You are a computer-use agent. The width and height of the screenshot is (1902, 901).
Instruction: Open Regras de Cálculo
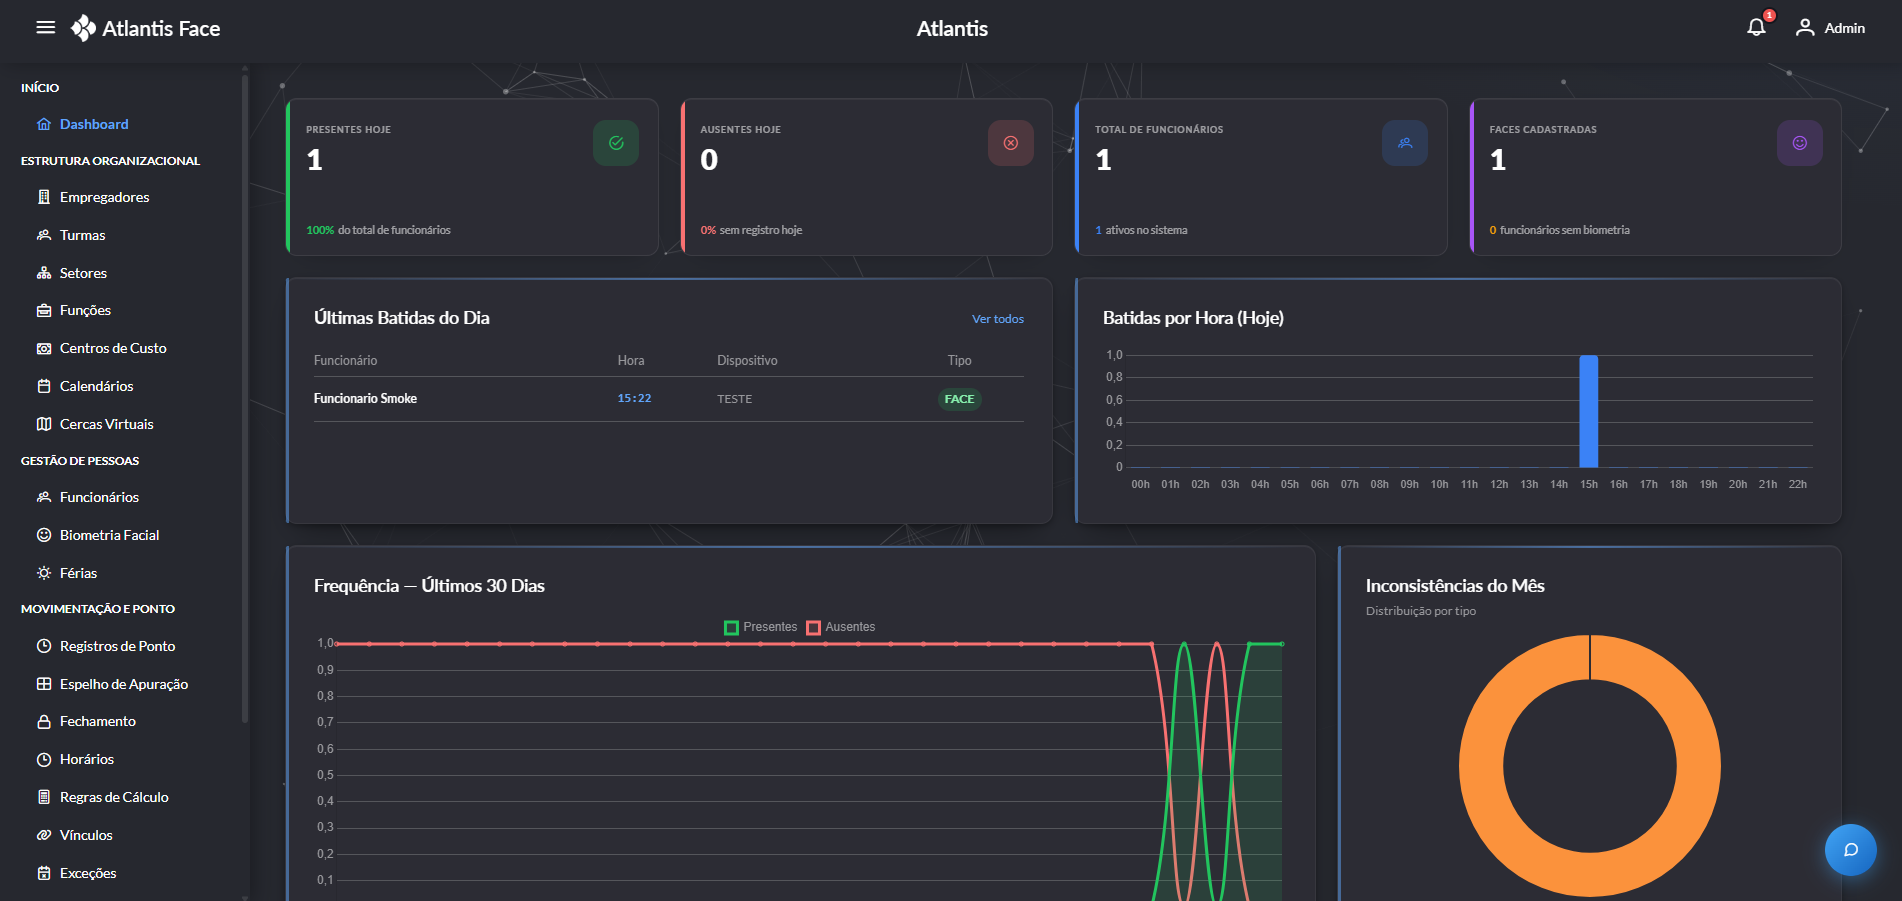click(x=114, y=797)
